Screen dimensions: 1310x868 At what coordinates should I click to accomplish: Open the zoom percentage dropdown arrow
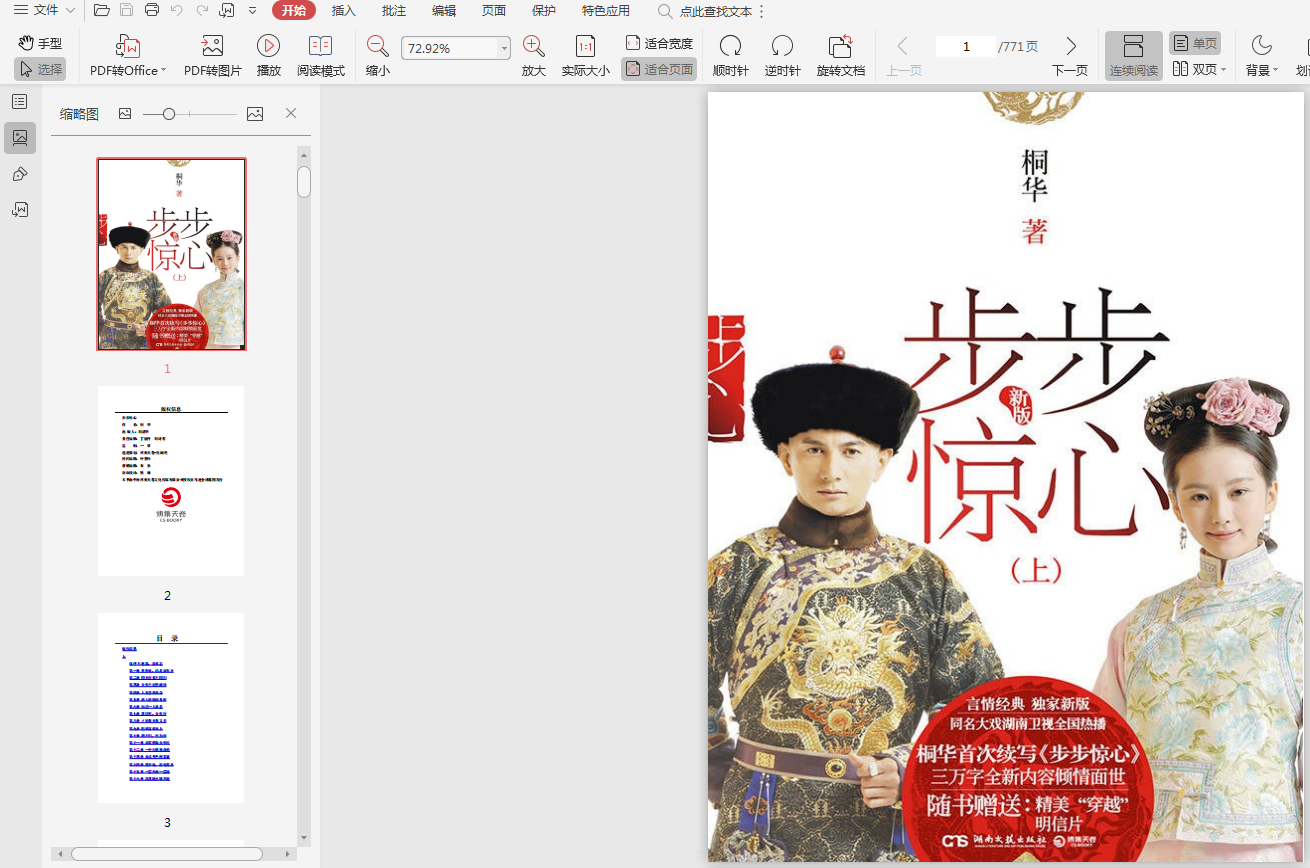(x=504, y=48)
